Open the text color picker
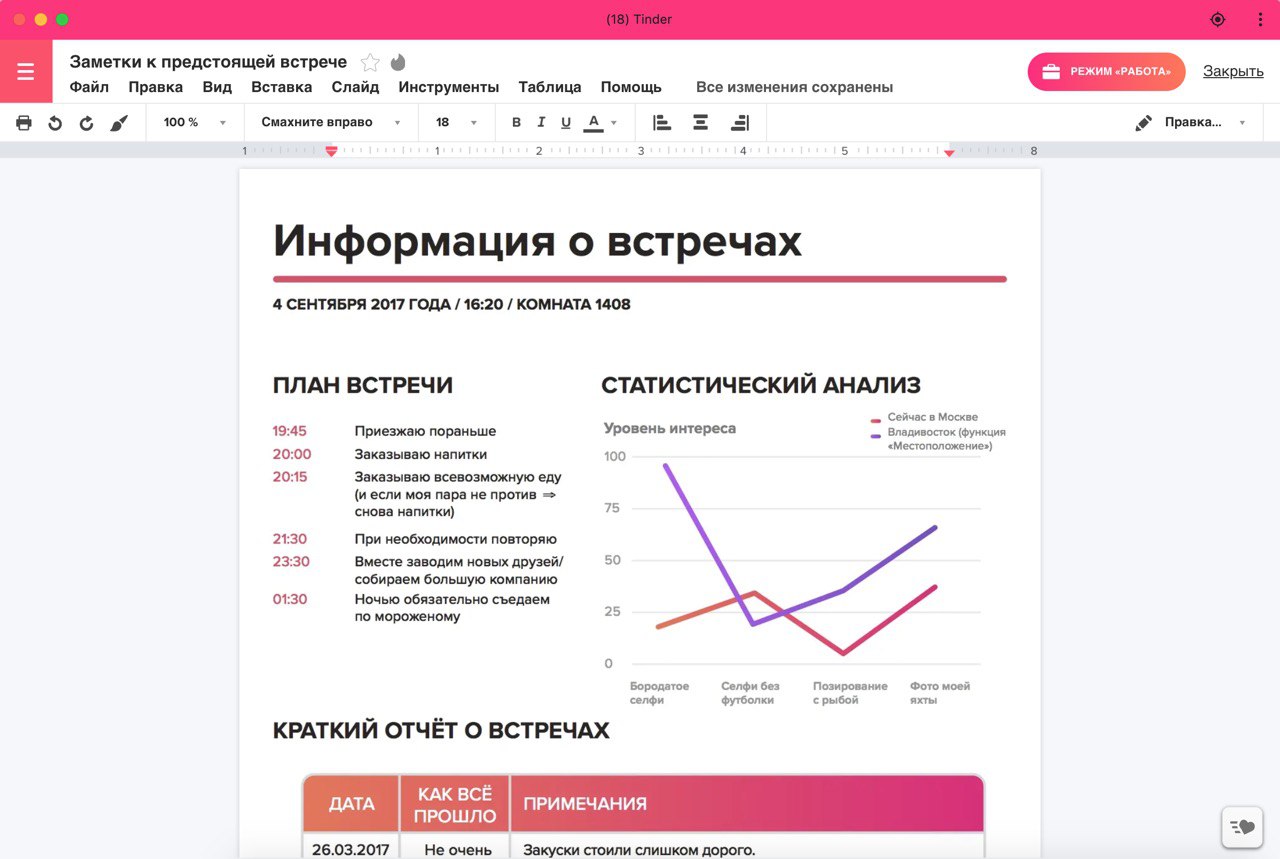This screenshot has width=1280, height=859. click(x=593, y=123)
